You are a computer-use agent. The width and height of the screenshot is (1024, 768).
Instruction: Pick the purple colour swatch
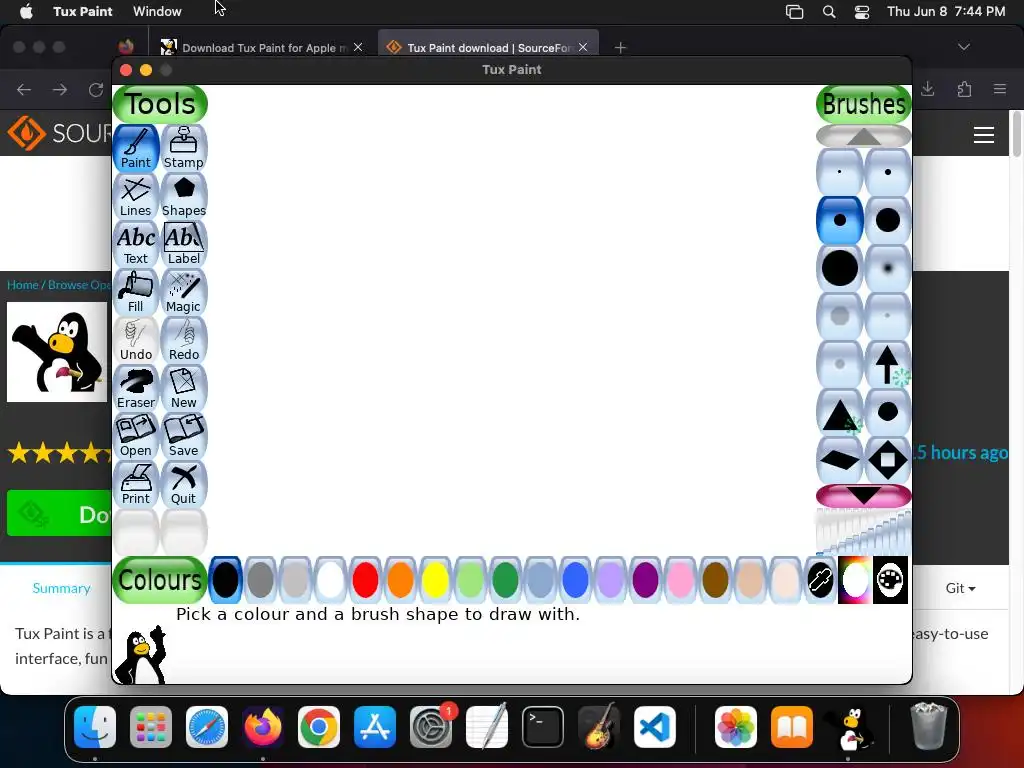click(645, 580)
